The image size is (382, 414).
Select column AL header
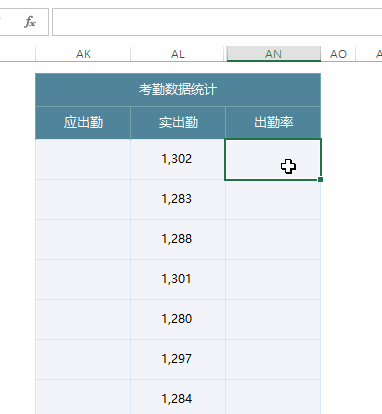(x=178, y=54)
